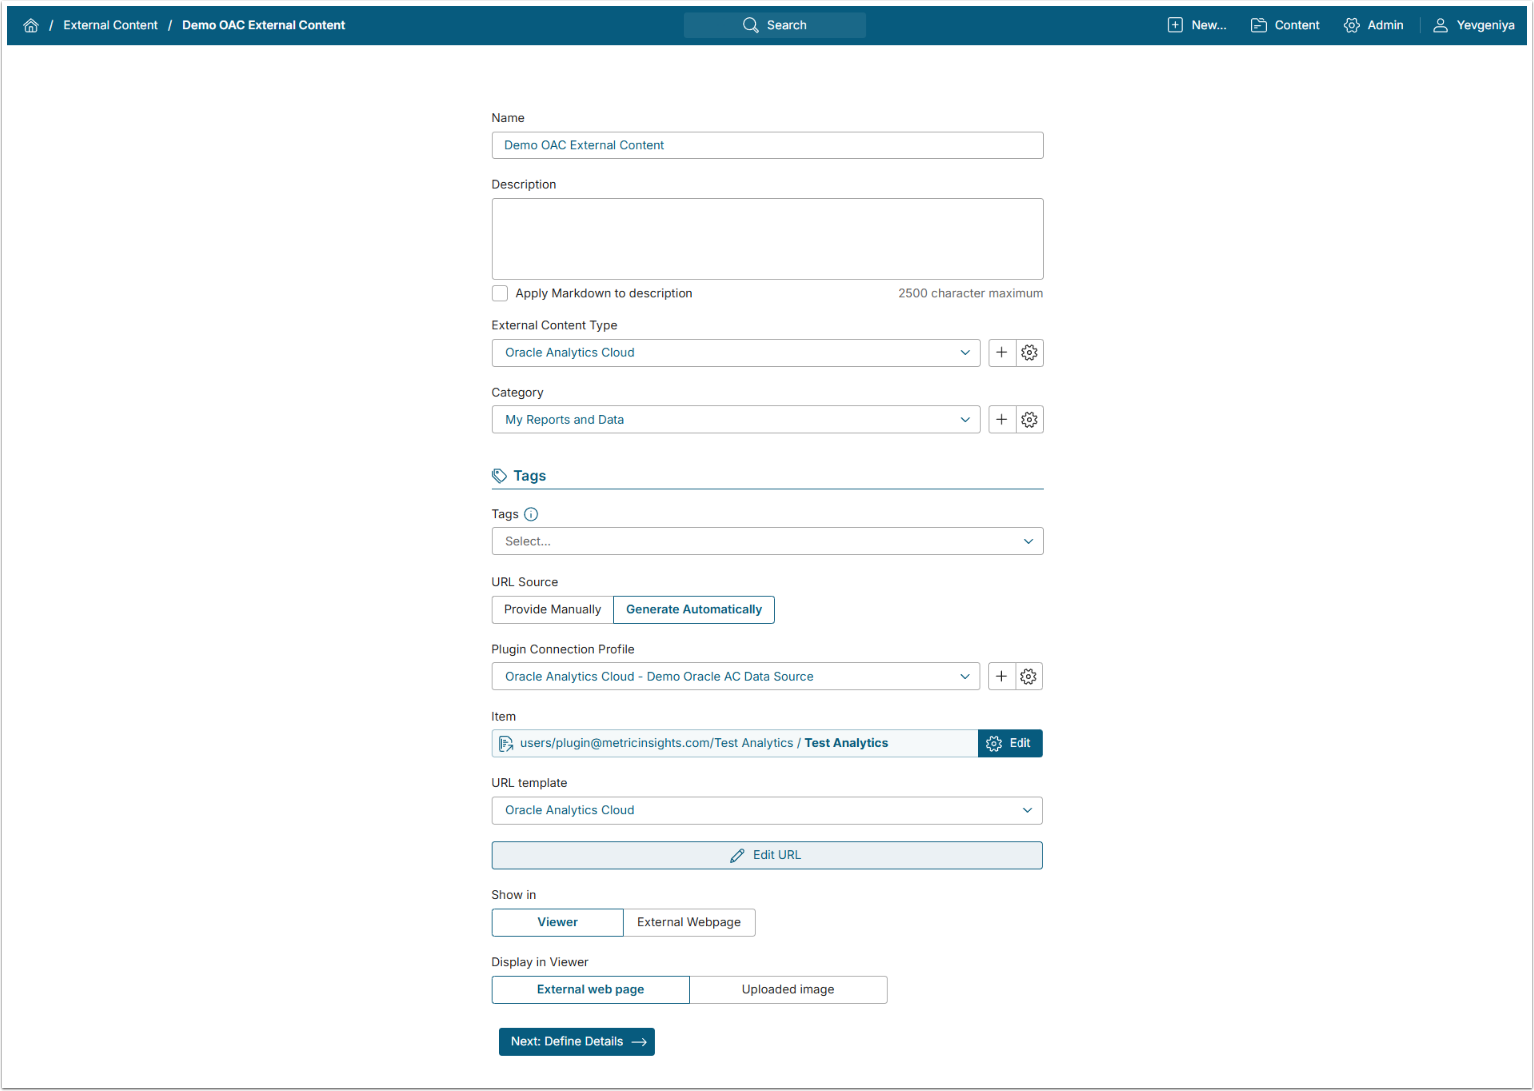Go to the home page icon
1534x1091 pixels.
[x=31, y=25]
